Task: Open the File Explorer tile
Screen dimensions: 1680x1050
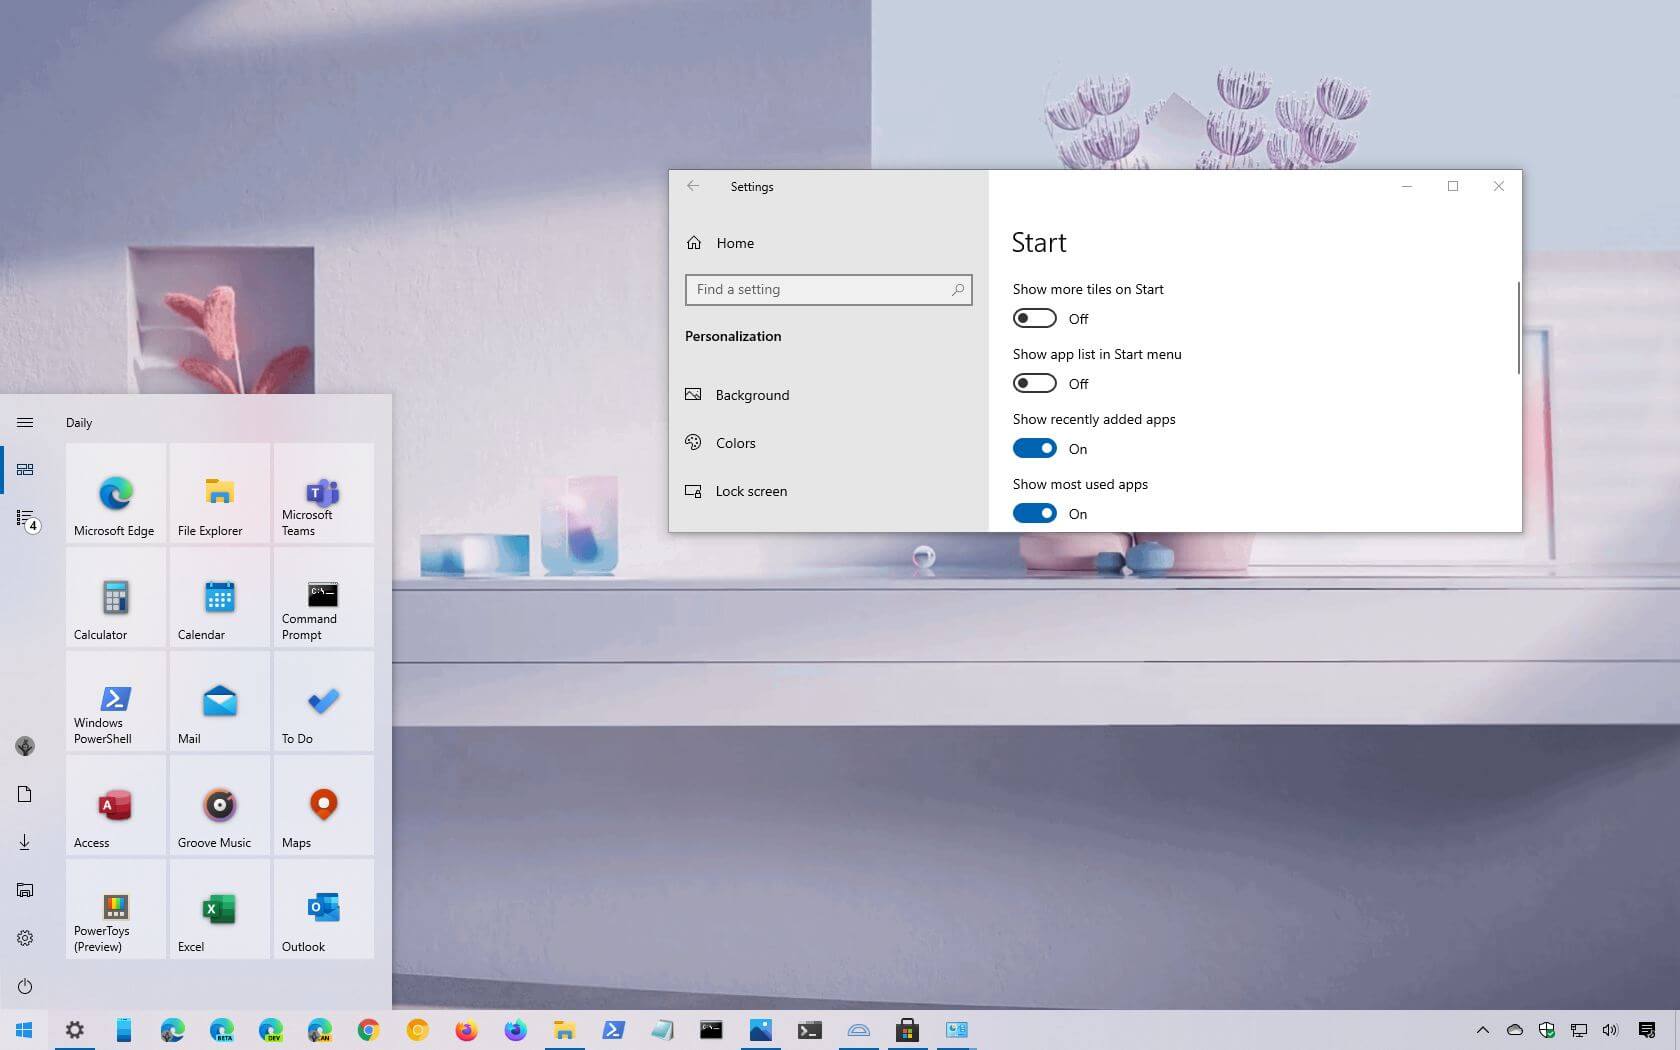Action: coord(220,494)
